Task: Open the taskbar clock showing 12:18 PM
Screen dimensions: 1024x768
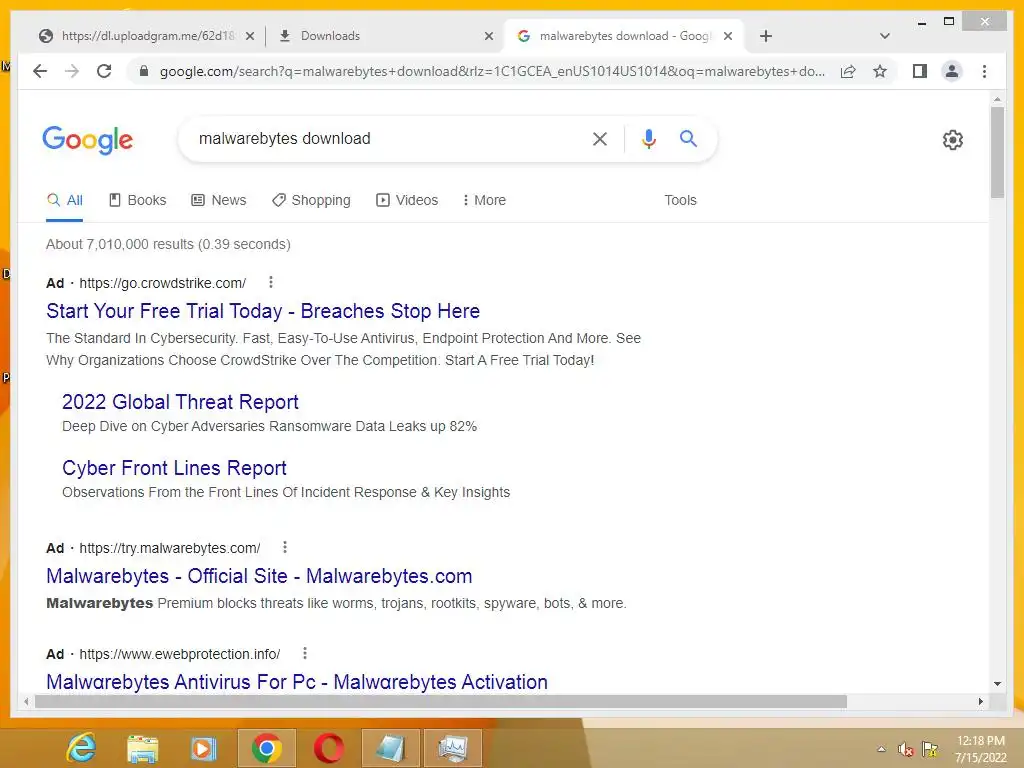Action: point(980,749)
